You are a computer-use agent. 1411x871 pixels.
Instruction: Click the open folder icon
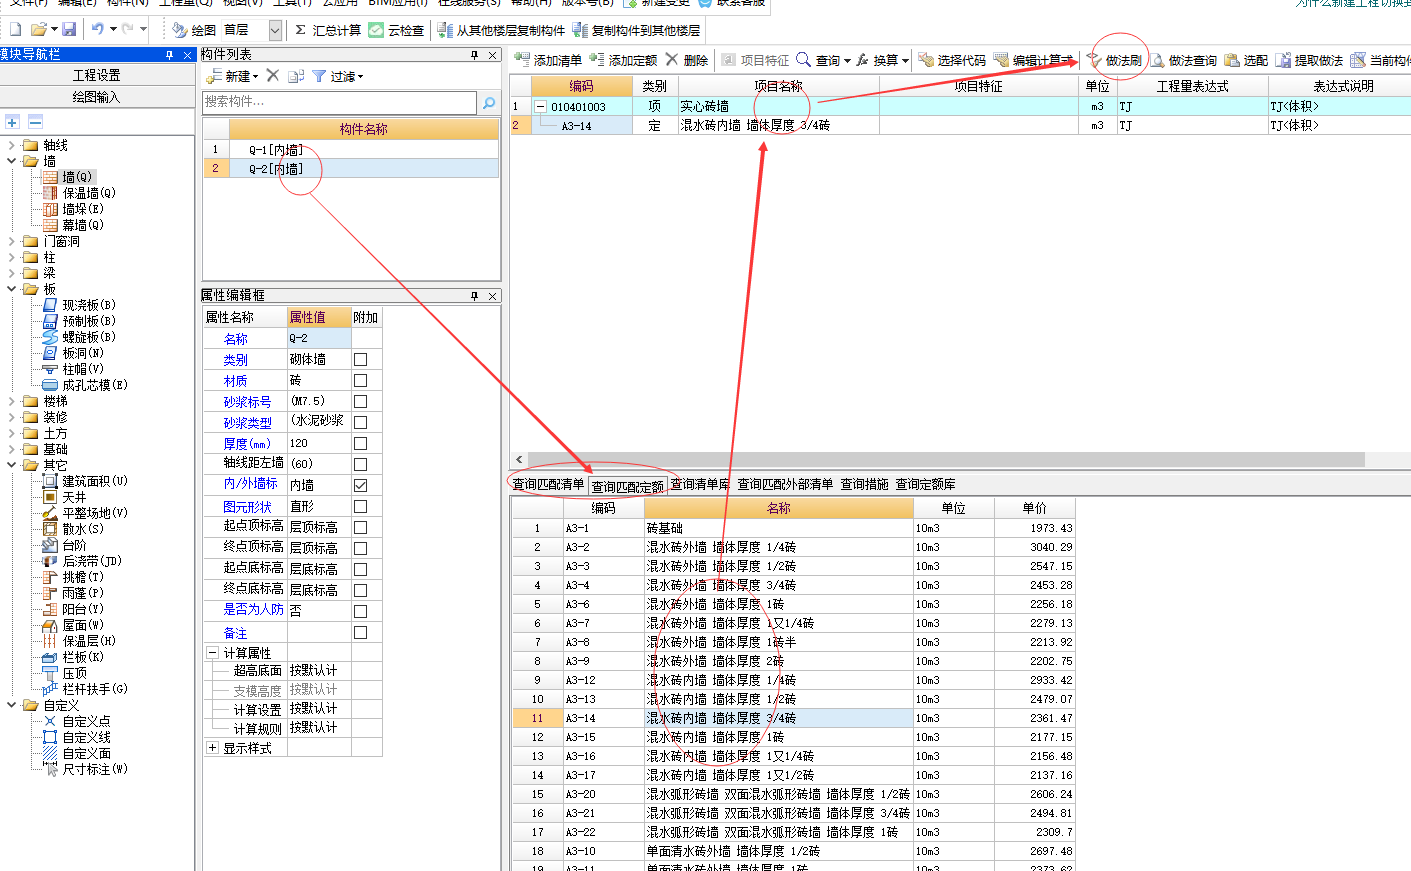[x=38, y=29]
